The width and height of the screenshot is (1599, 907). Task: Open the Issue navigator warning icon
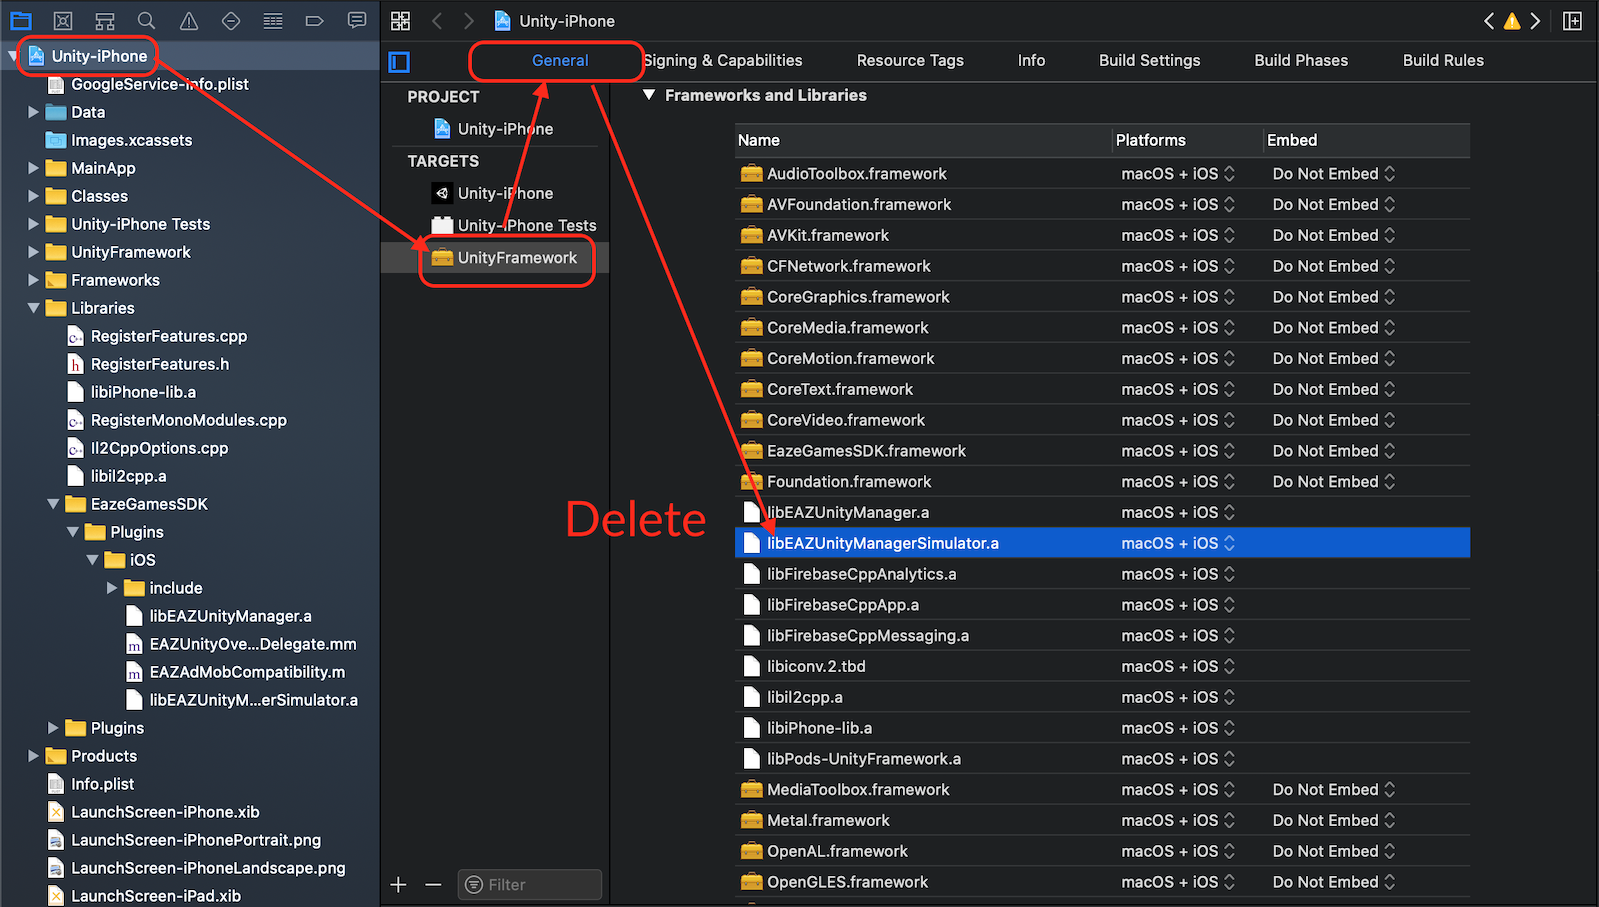pyautogui.click(x=188, y=20)
